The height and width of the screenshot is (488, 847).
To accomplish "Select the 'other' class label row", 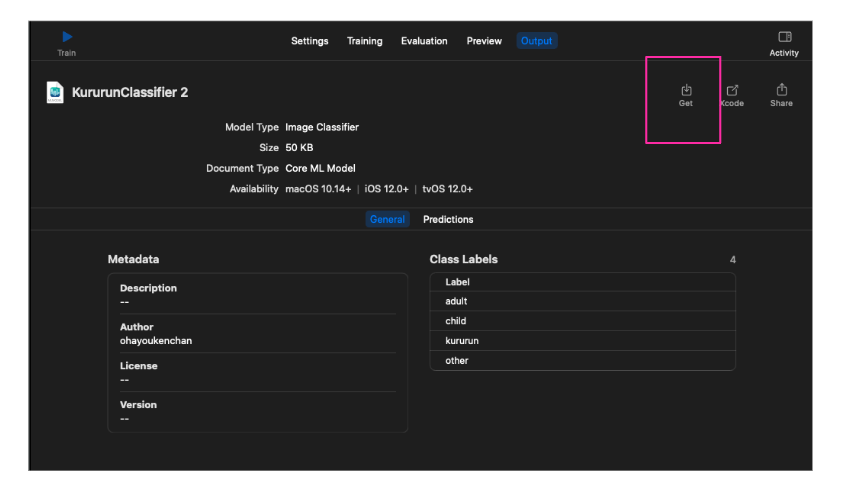I will pos(582,360).
